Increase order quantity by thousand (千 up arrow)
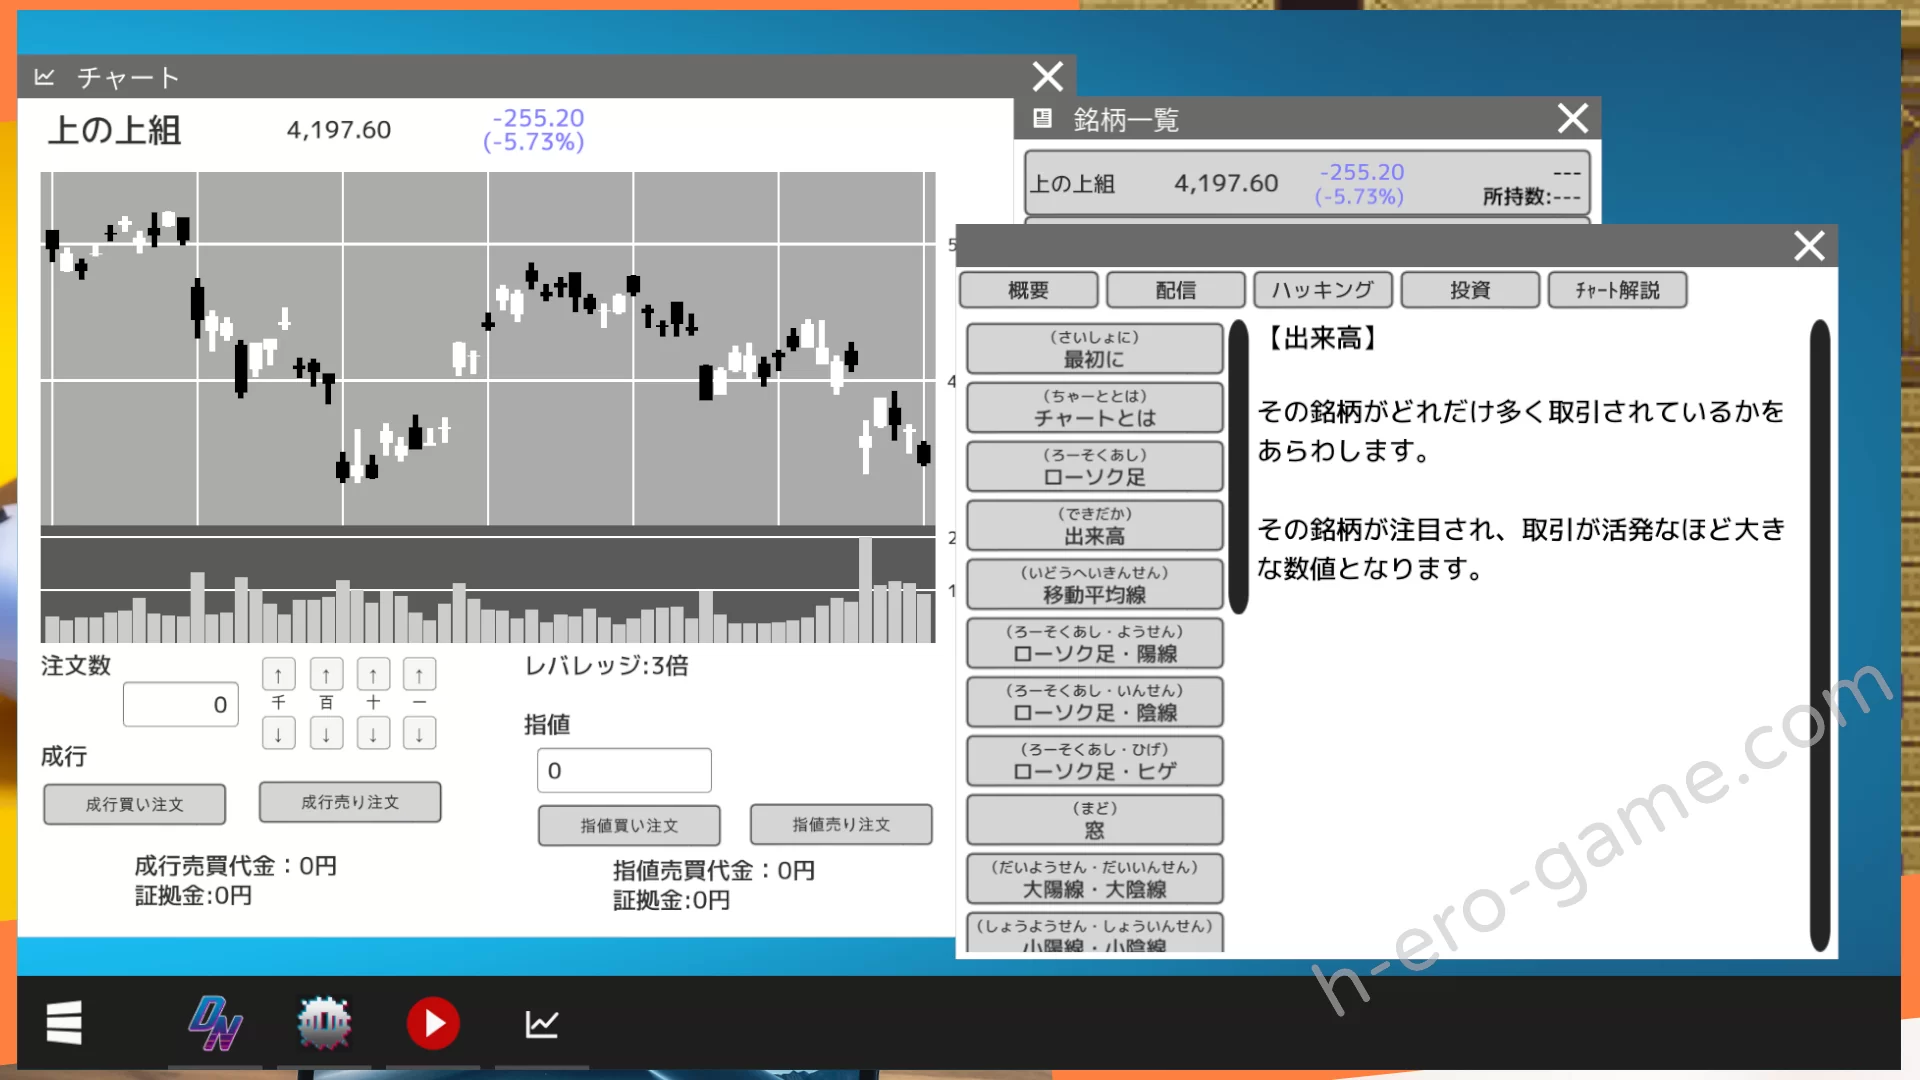 [x=278, y=675]
